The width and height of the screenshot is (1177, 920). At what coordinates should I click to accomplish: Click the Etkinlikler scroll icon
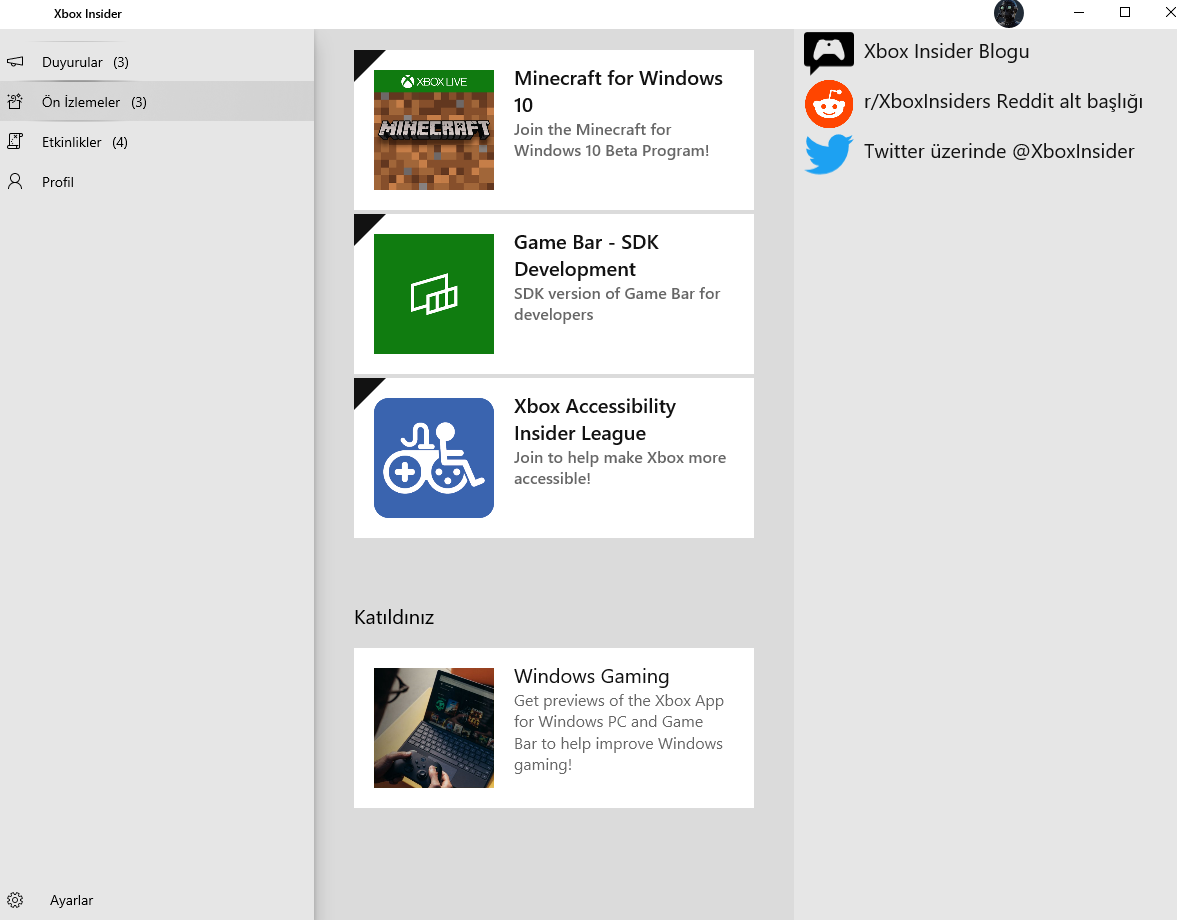[x=15, y=141]
